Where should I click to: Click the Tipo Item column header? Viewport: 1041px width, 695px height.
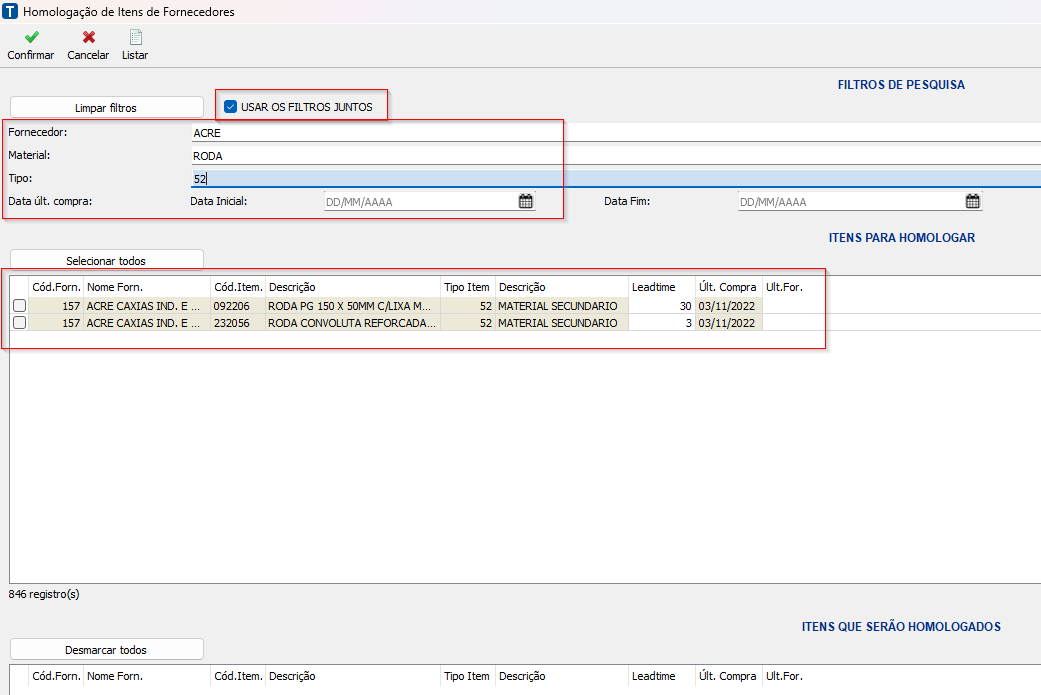coord(467,287)
